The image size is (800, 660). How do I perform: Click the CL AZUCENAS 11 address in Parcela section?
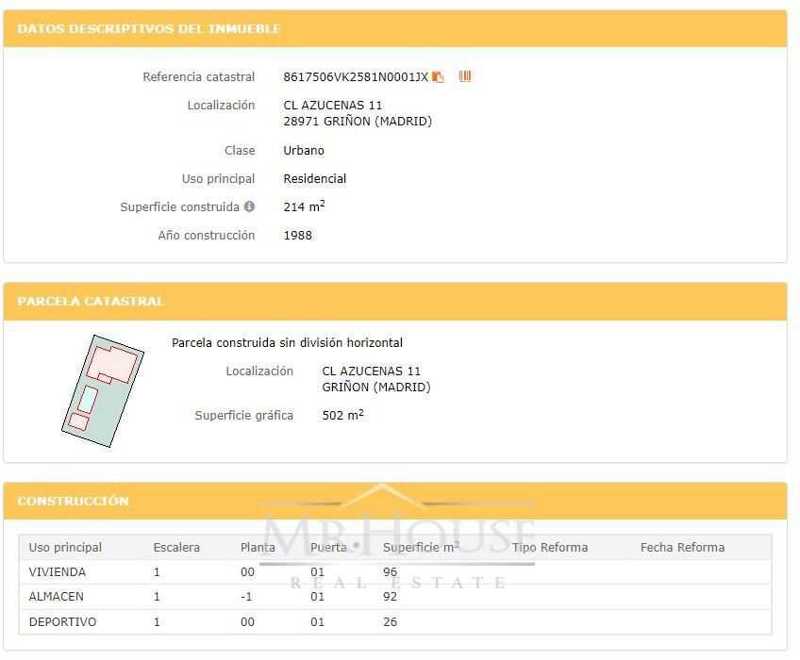[x=371, y=371]
